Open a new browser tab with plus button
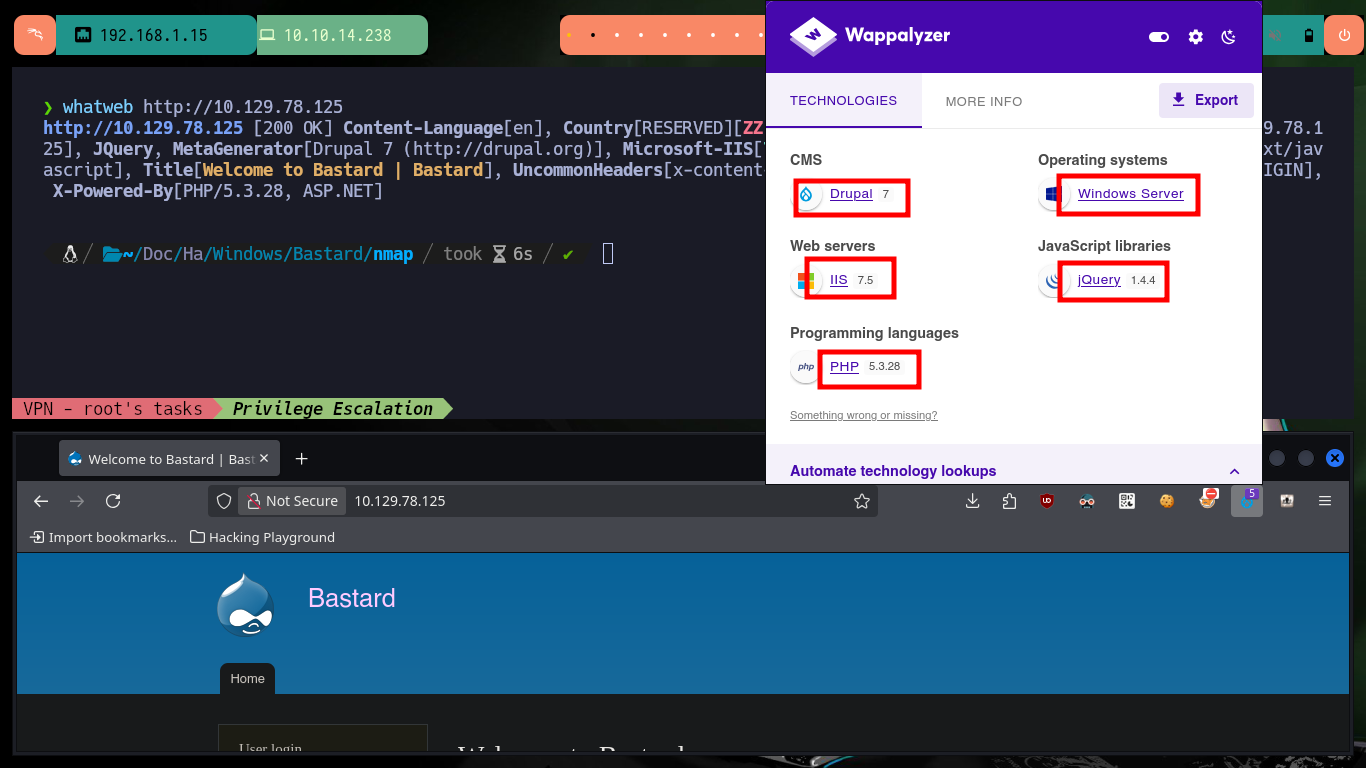The width and height of the screenshot is (1366, 768). pyautogui.click(x=301, y=459)
